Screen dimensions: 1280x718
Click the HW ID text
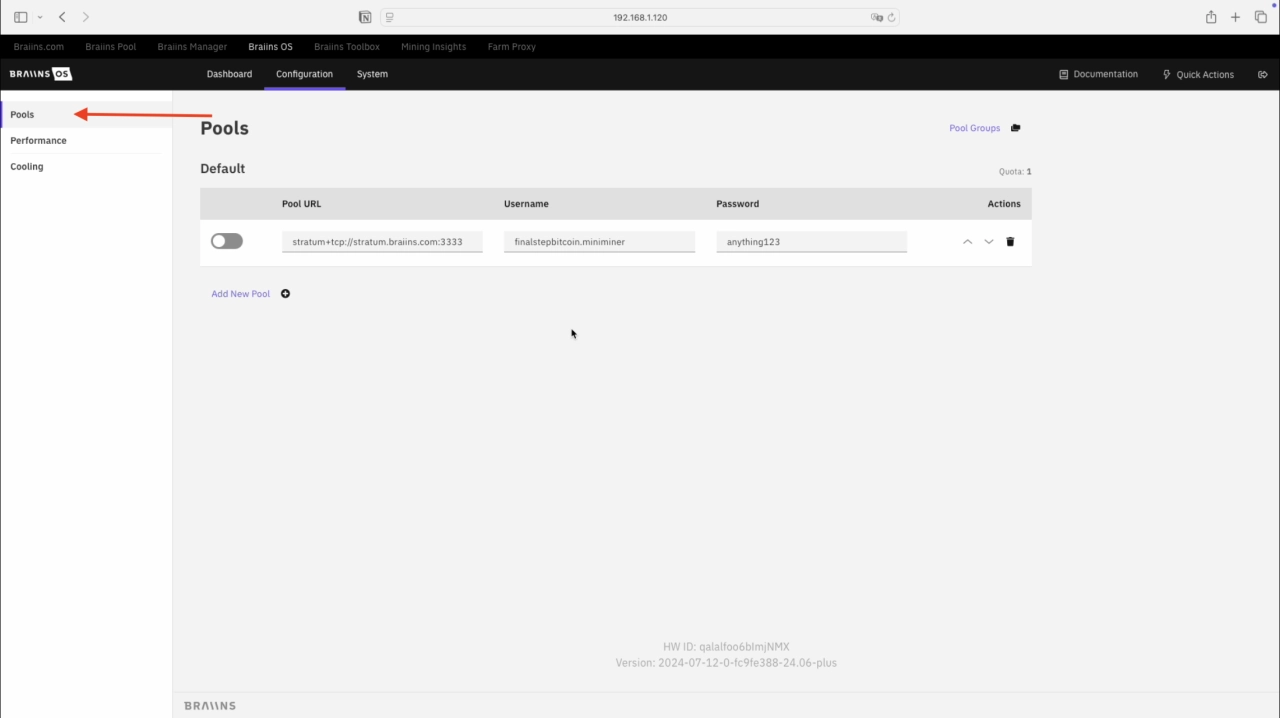click(x=726, y=647)
